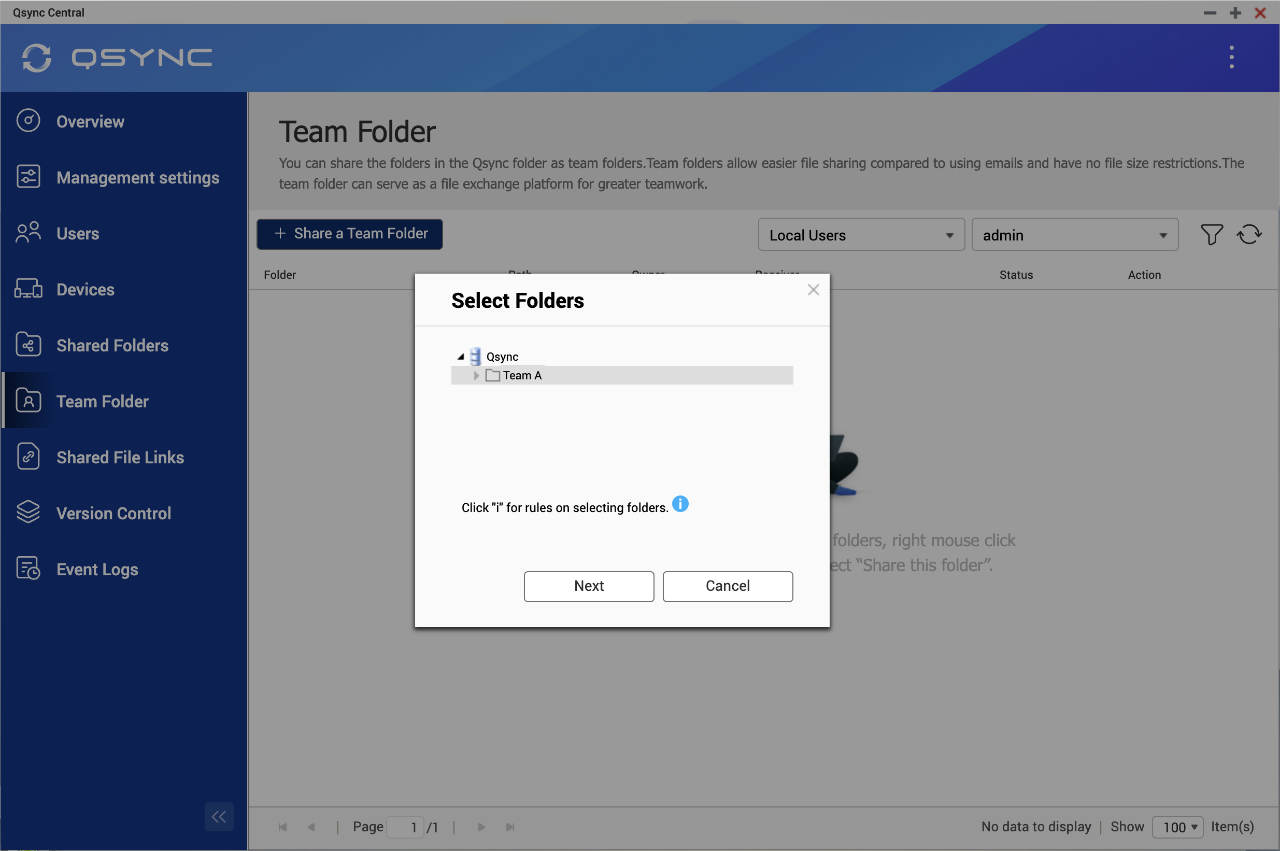This screenshot has height=851, width=1280.
Task: Click the filter funnel icon
Action: point(1211,235)
